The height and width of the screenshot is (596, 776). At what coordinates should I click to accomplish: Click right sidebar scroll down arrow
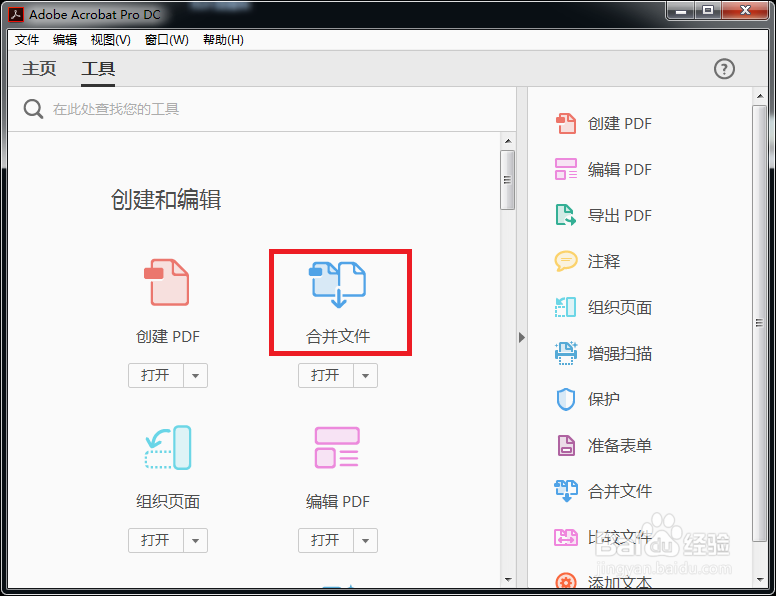click(x=760, y=579)
